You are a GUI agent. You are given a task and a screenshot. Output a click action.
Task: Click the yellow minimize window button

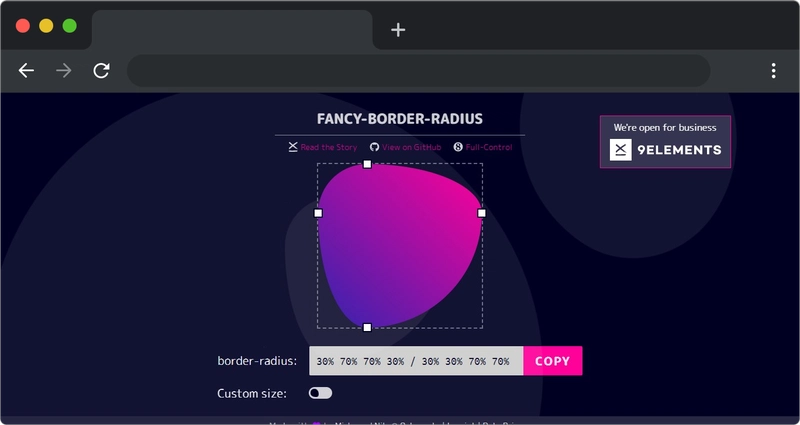[46, 26]
